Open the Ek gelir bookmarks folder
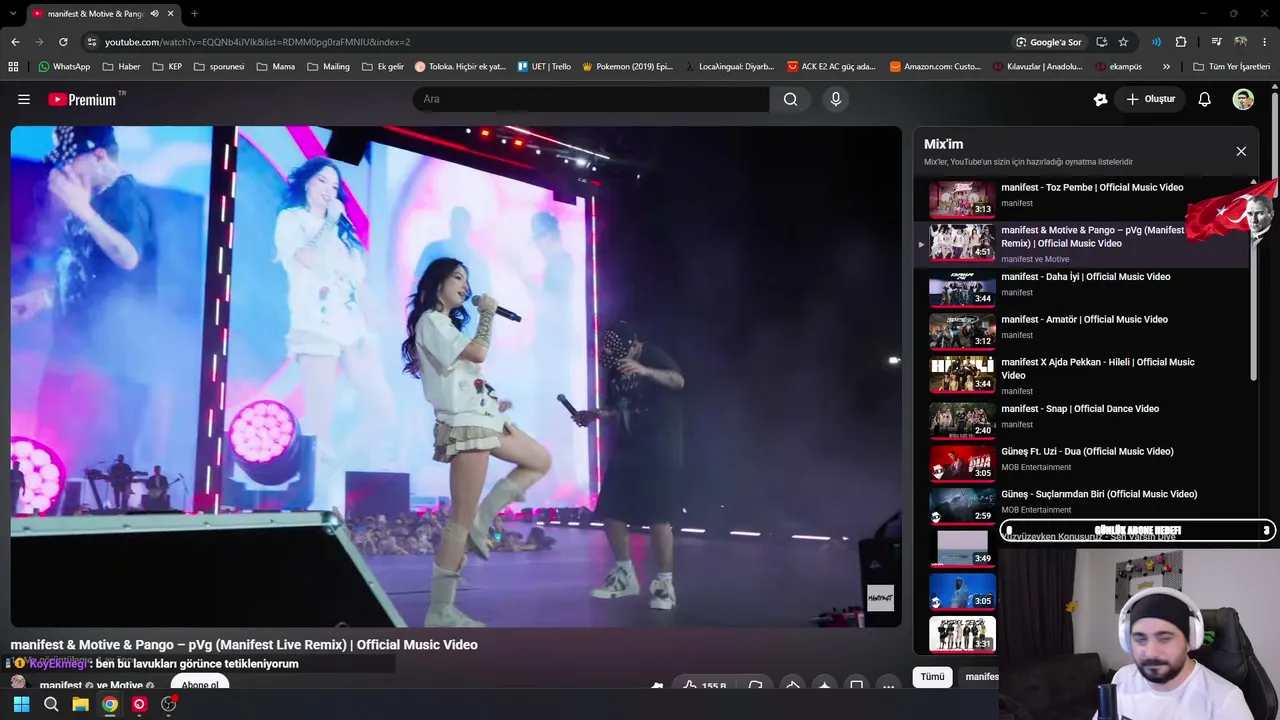The image size is (1280, 720). pyautogui.click(x=383, y=67)
